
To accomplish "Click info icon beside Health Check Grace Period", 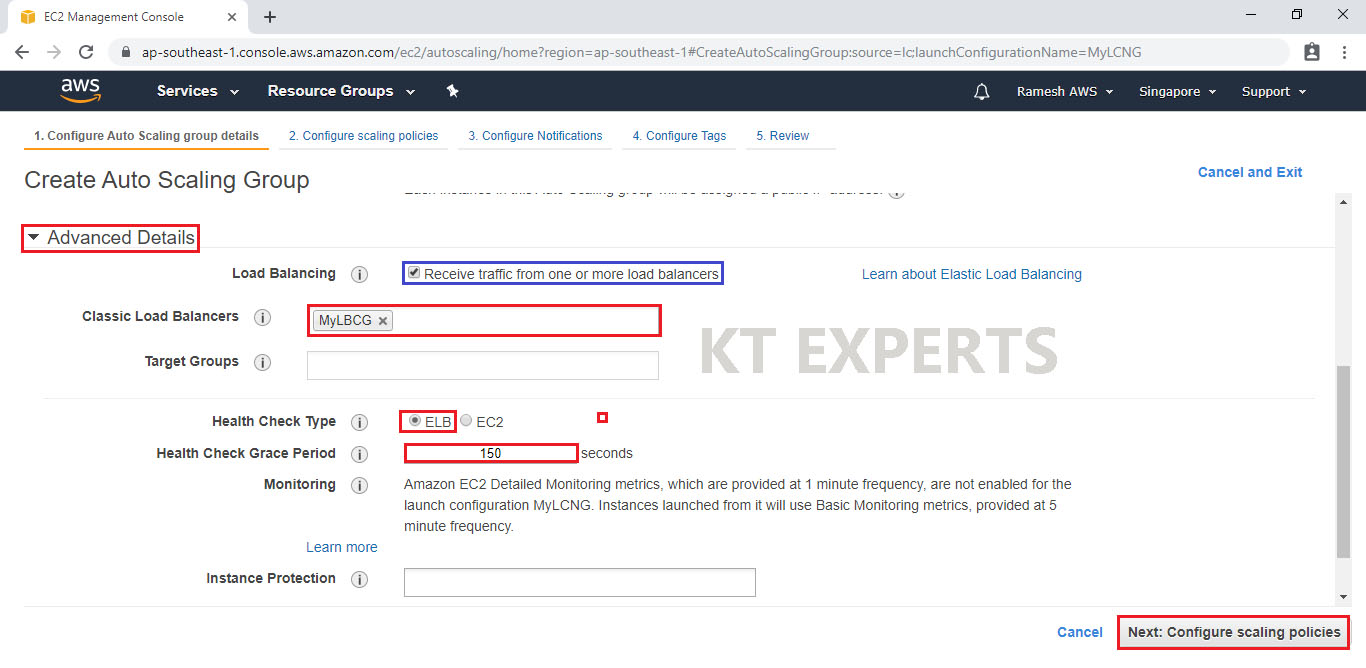I will pyautogui.click(x=360, y=454).
